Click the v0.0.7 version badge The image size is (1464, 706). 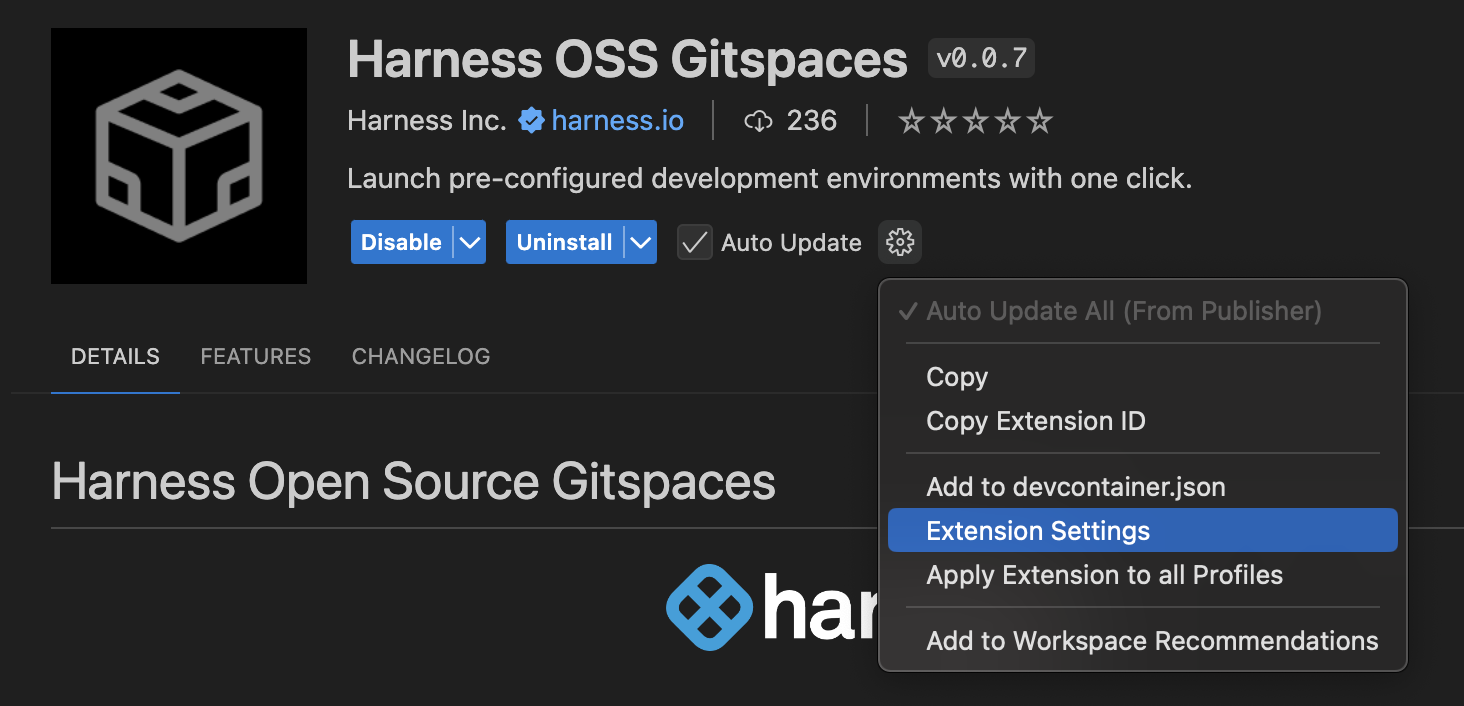(981, 58)
